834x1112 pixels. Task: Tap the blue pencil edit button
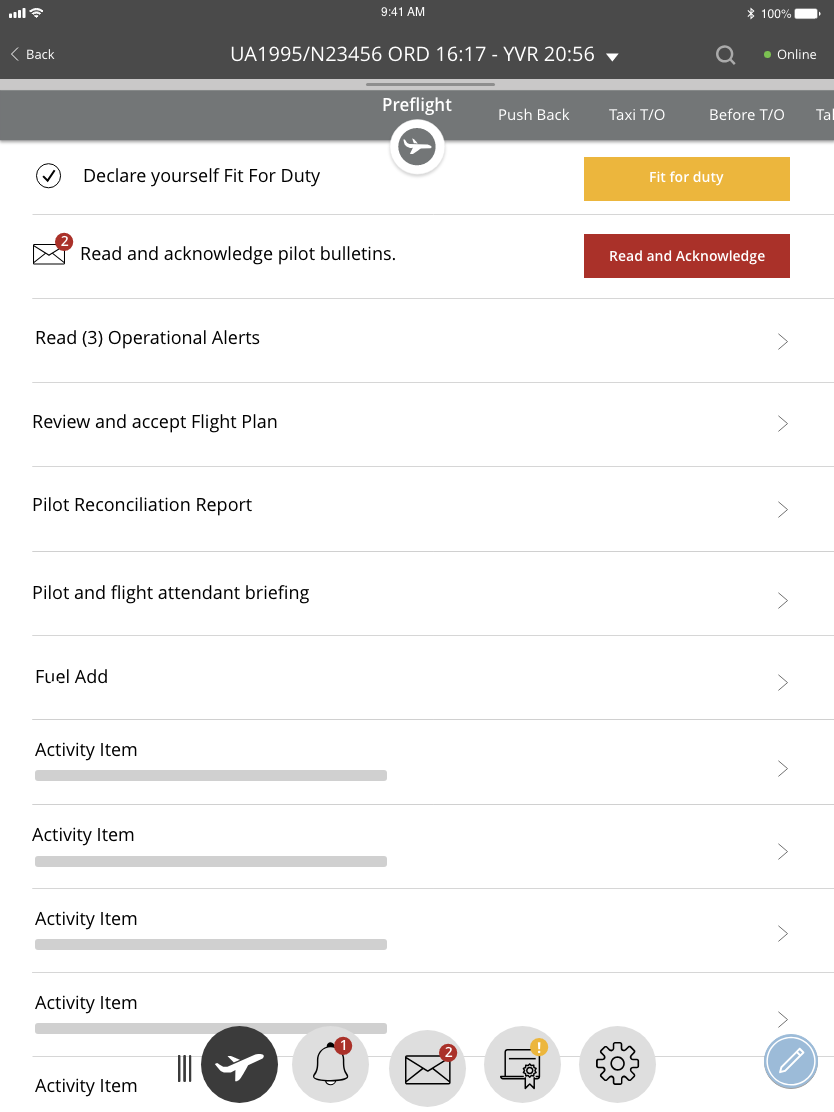coord(791,1061)
